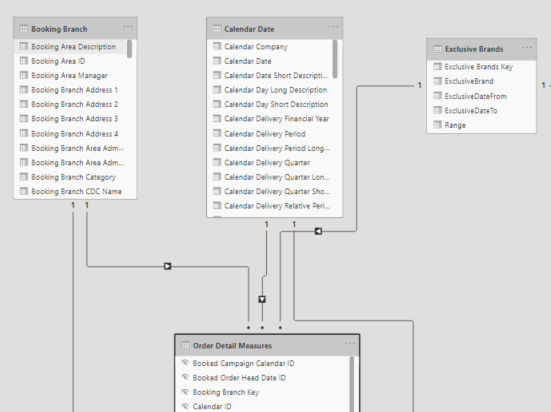Click Booking Branch table scrollbar thumb
Screen dimensions: 551x412
[x=129, y=49]
